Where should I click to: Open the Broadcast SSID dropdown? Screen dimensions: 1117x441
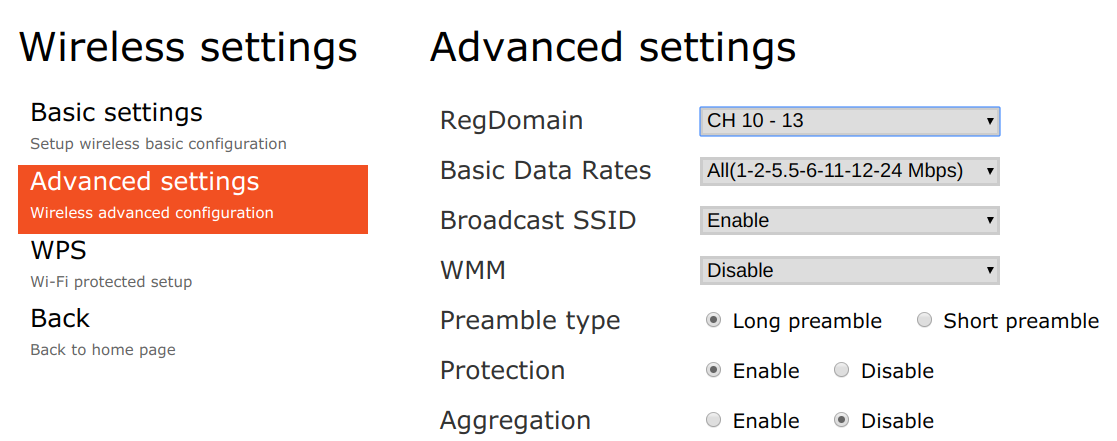(849, 221)
